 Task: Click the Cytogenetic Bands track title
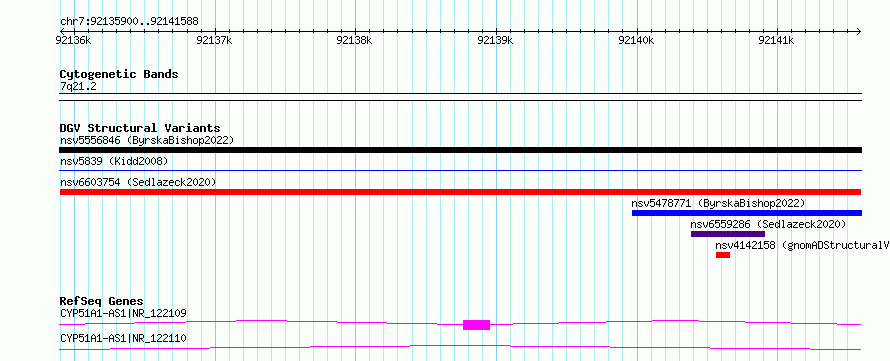click(x=119, y=74)
